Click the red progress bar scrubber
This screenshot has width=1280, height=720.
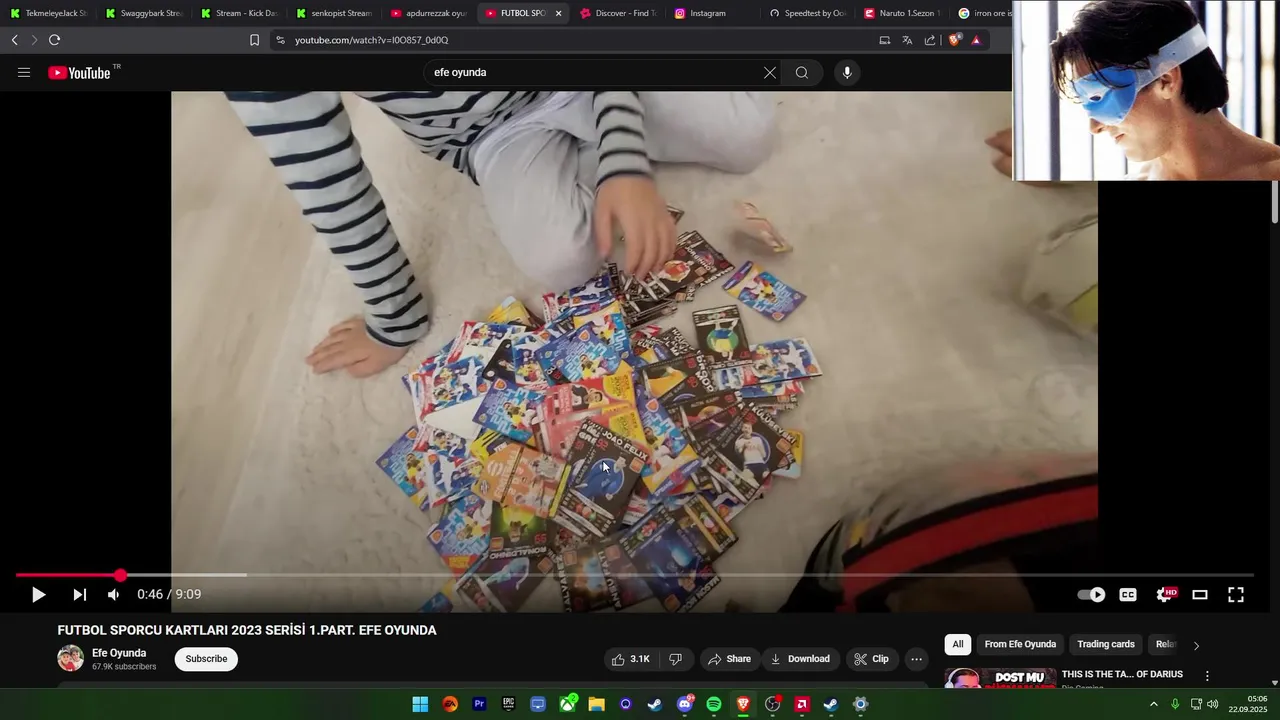[x=120, y=575]
